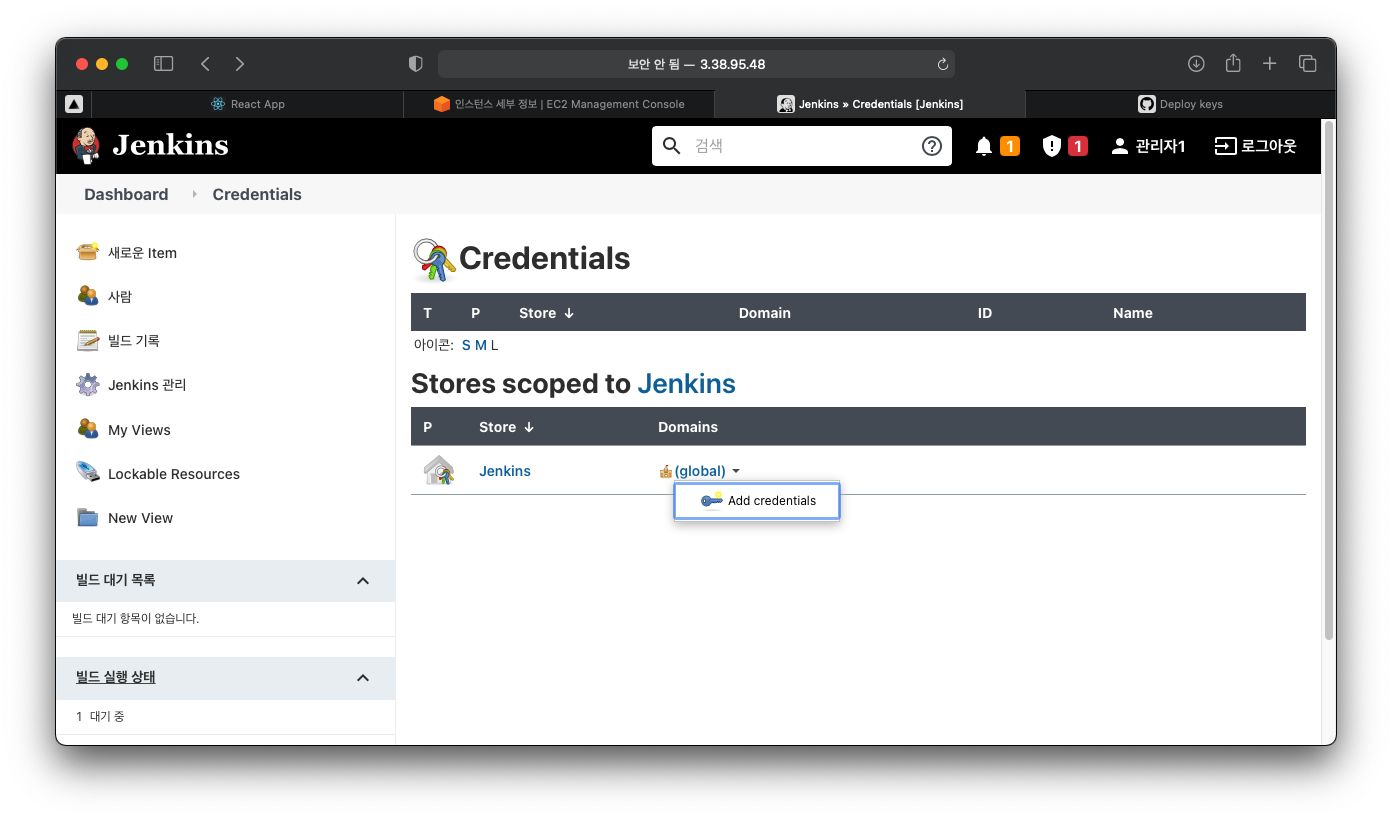Select medium icon size M
1392x819 pixels.
click(480, 345)
